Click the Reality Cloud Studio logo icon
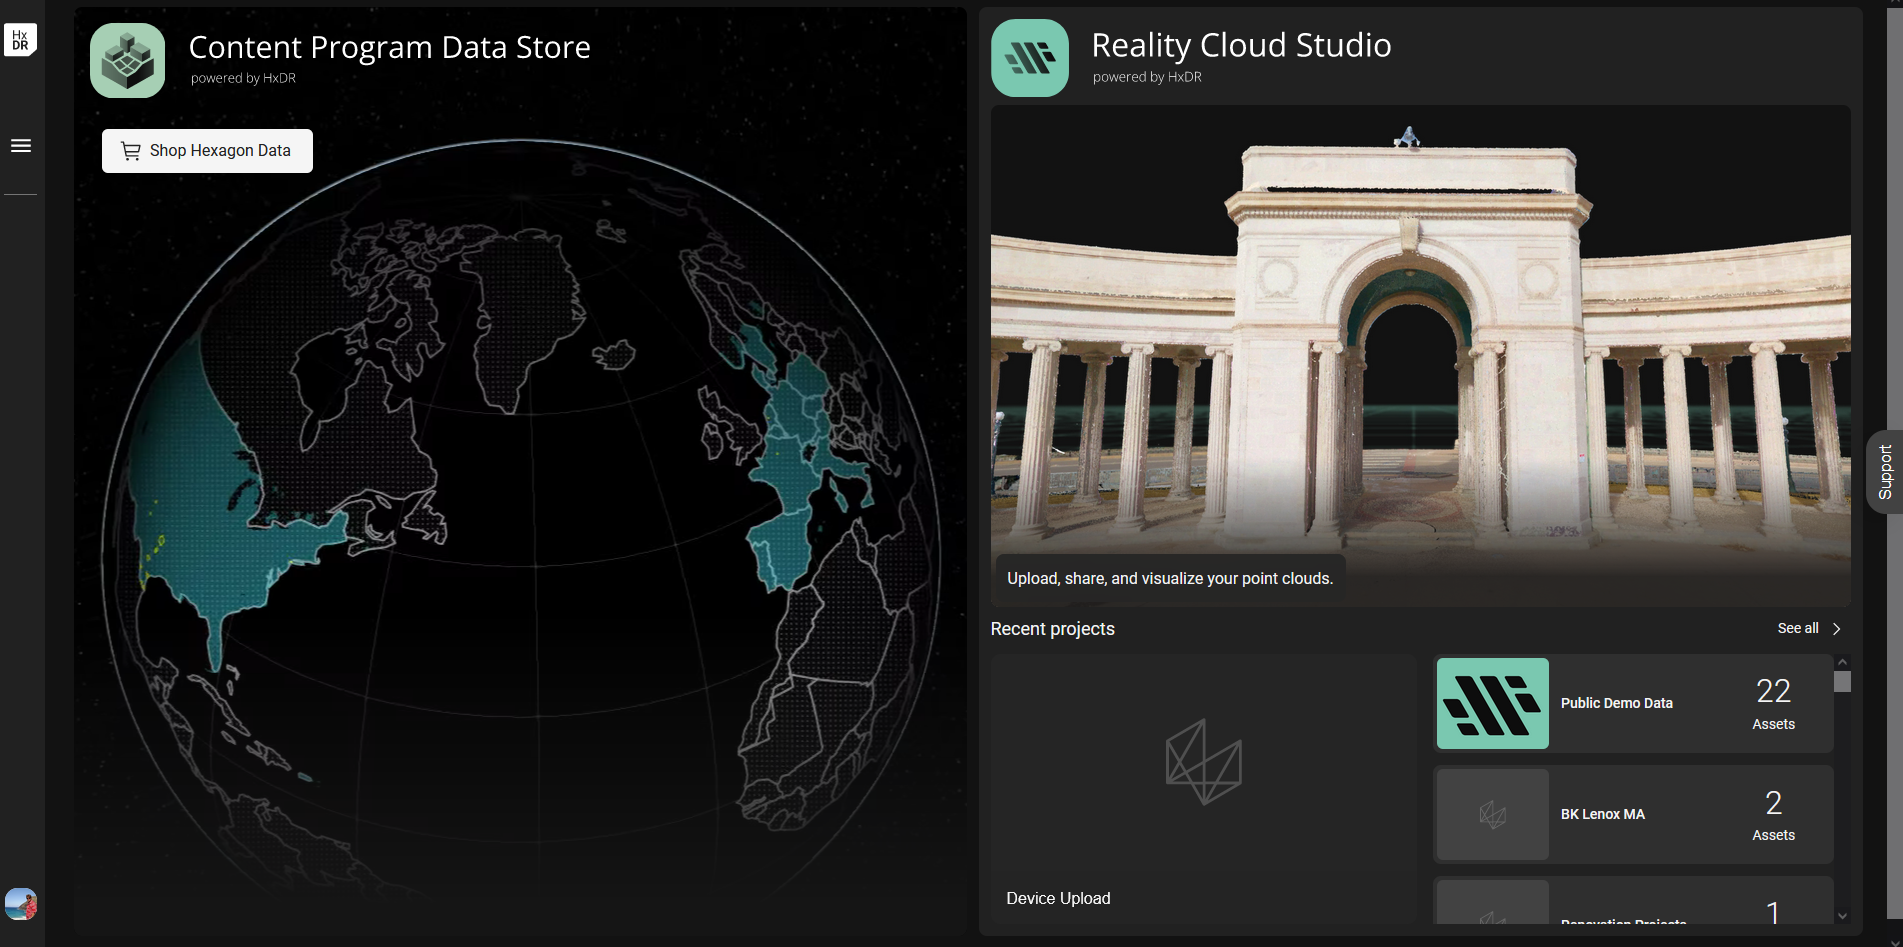 point(1029,59)
